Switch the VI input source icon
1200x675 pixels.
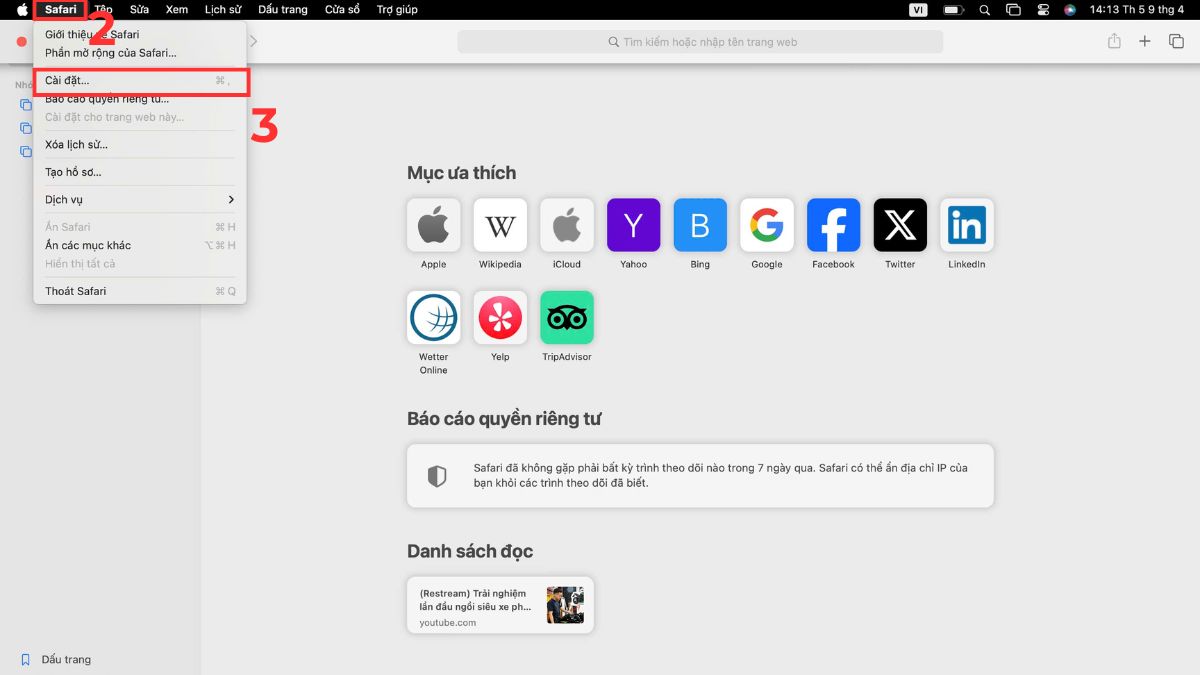pyautogui.click(x=918, y=9)
